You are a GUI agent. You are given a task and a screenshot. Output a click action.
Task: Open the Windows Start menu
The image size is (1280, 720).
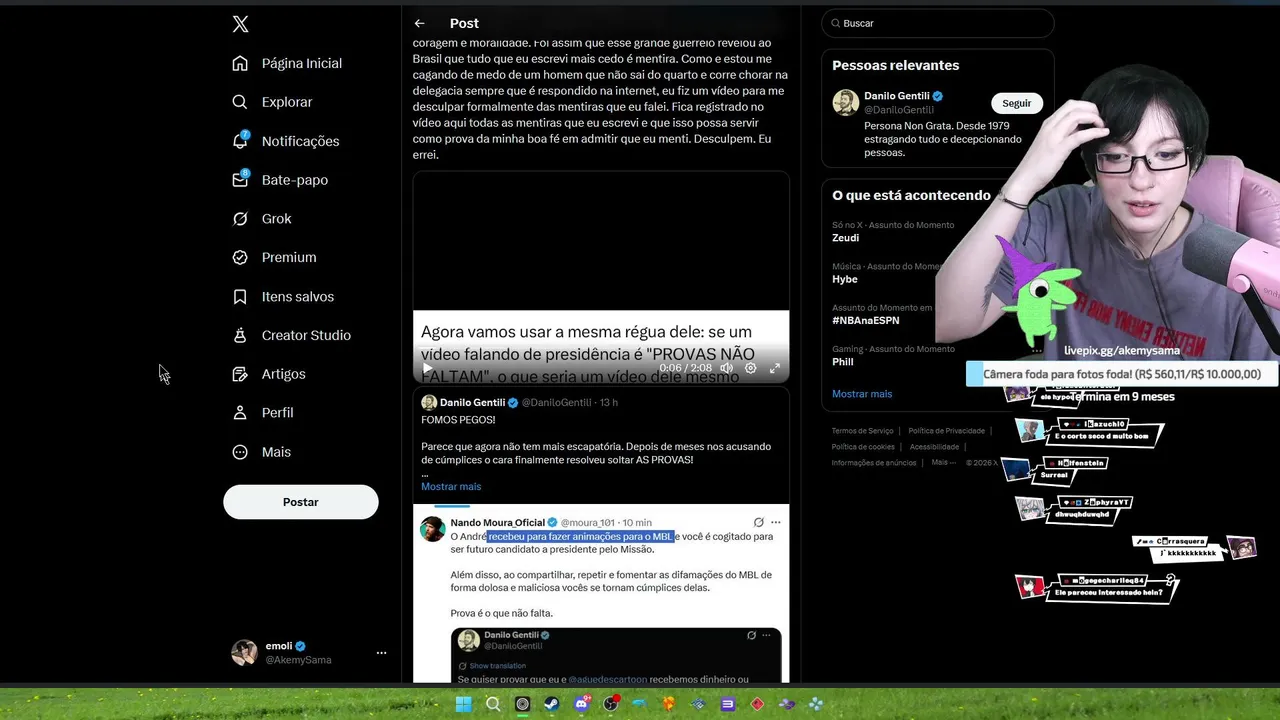463,704
